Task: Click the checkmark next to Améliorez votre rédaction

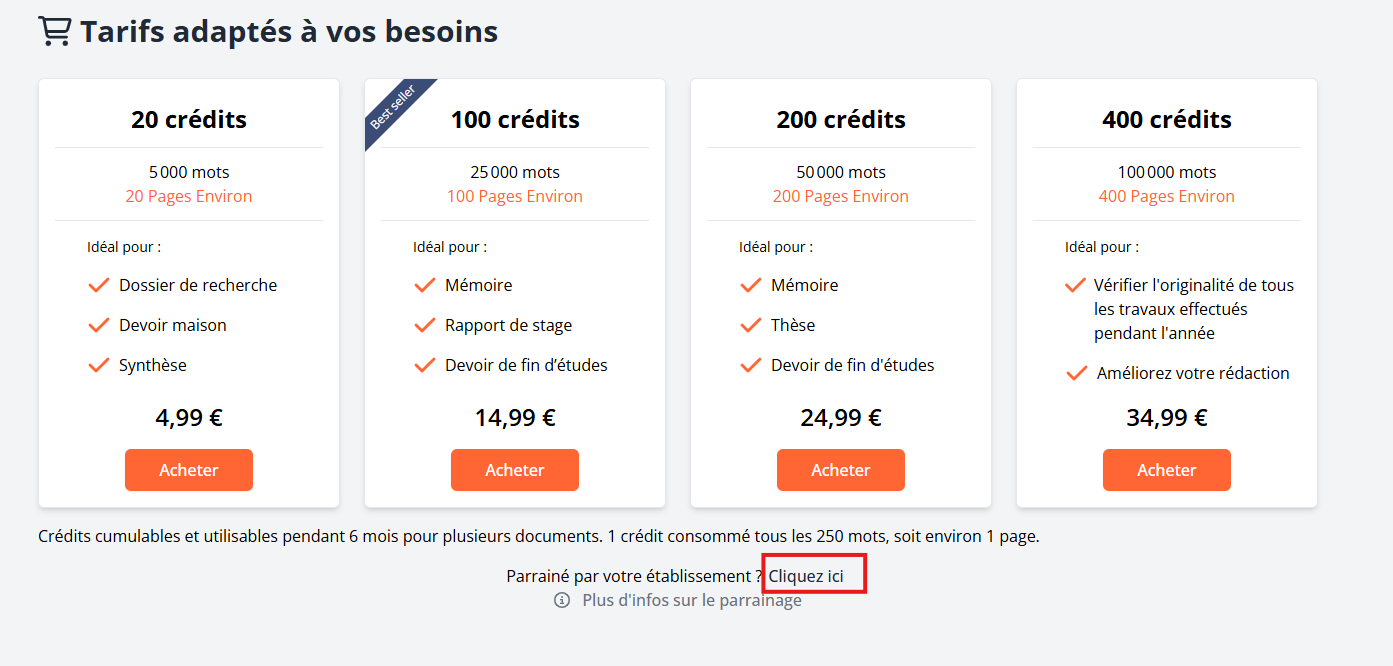Action: (x=1076, y=373)
